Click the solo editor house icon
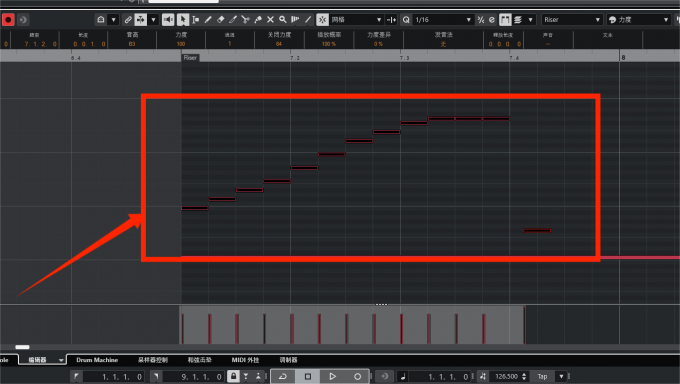 click(x=101, y=20)
